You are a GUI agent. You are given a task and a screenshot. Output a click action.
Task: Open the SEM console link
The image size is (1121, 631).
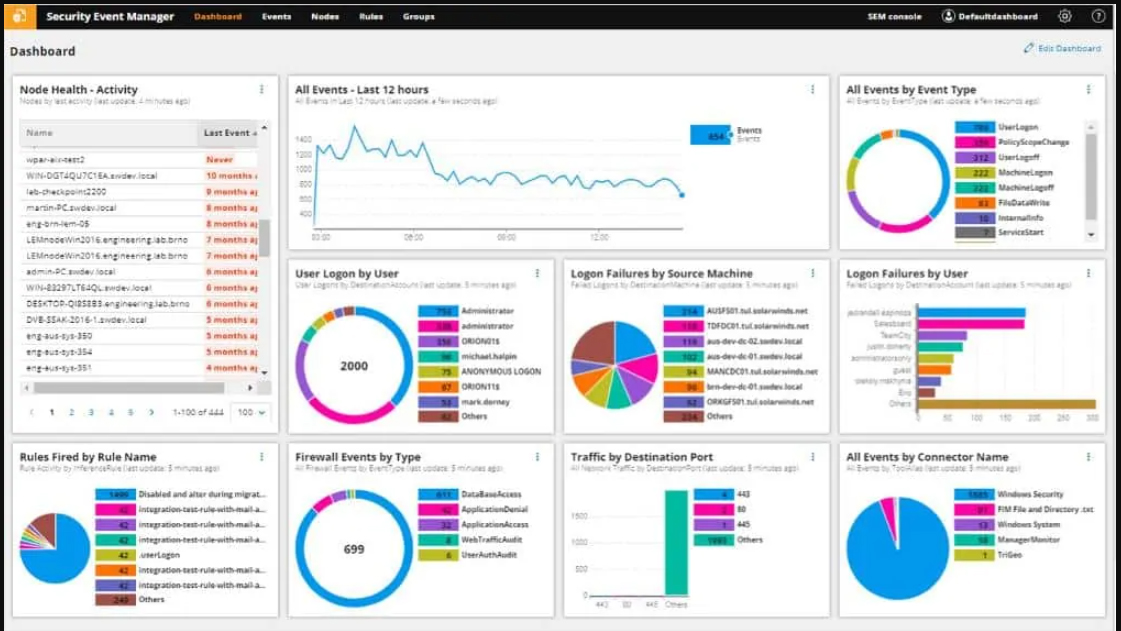(x=894, y=16)
